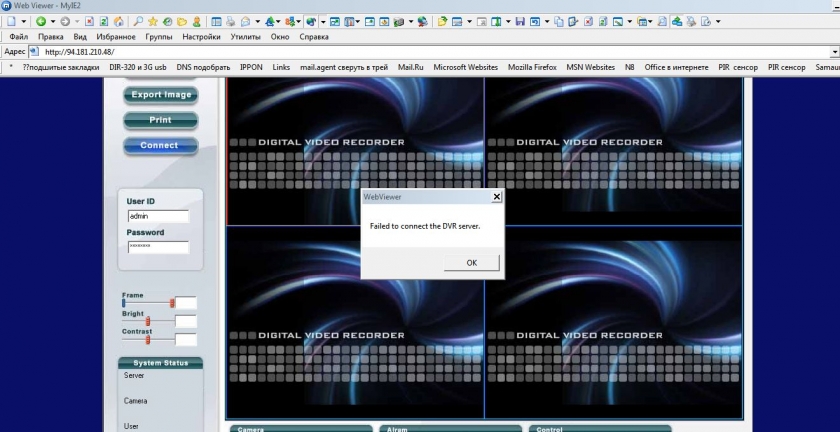Open the Файл menu
This screenshot has width=840, height=432.
tap(19, 37)
